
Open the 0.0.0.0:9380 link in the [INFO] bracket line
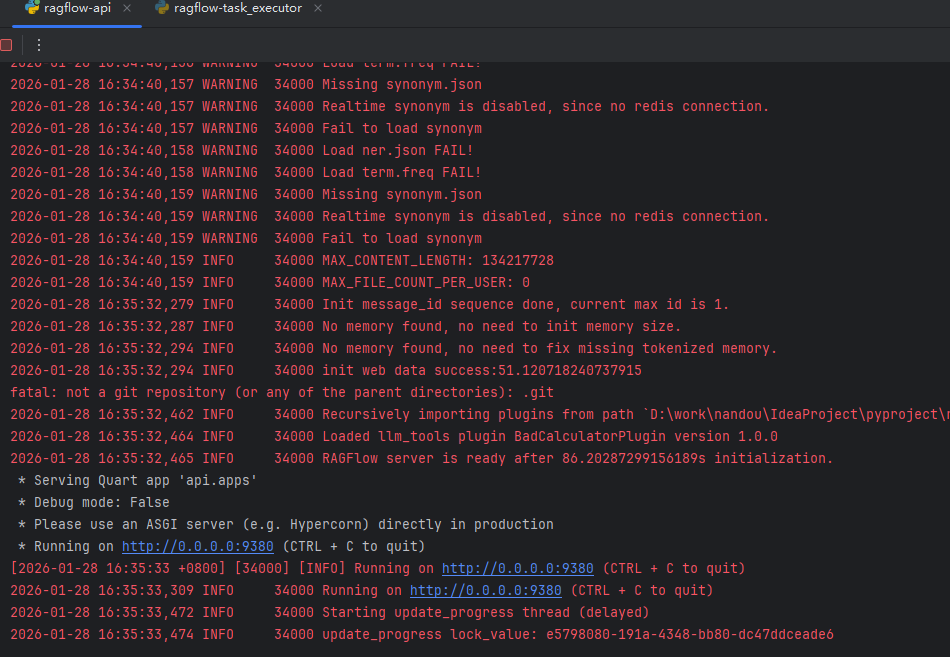(x=517, y=568)
